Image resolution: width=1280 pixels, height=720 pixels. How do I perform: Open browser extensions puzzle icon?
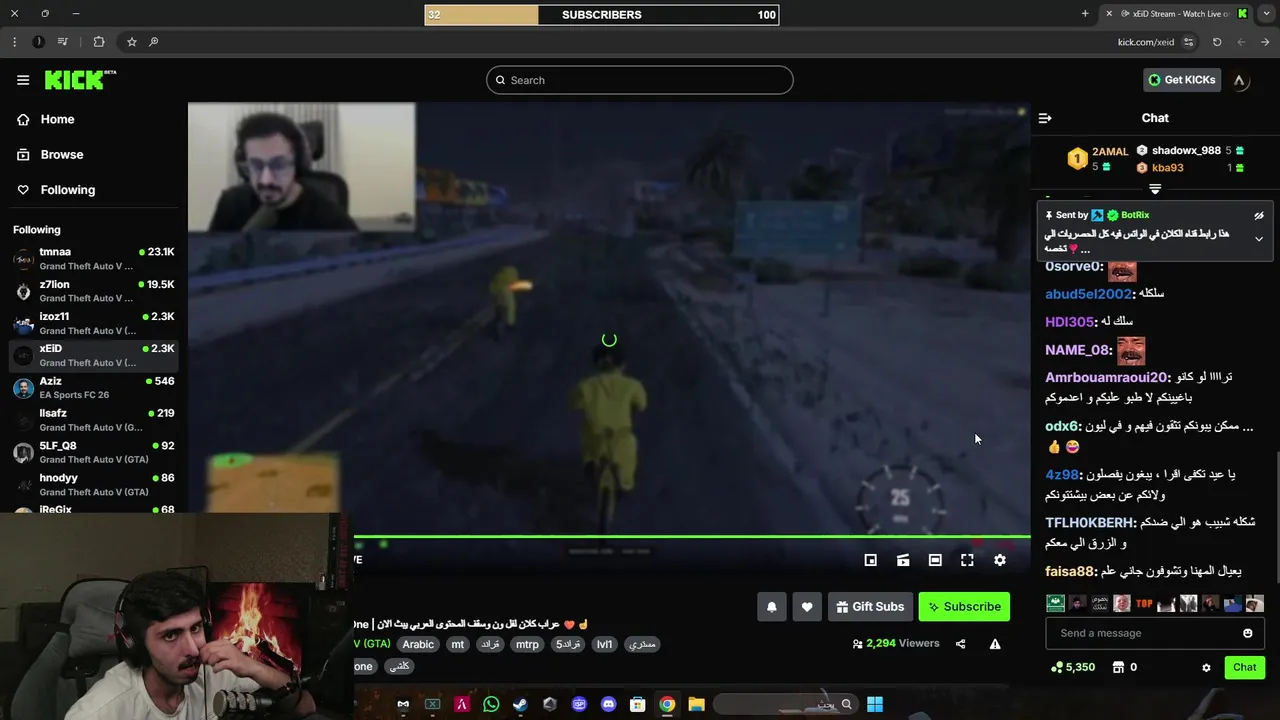point(99,42)
